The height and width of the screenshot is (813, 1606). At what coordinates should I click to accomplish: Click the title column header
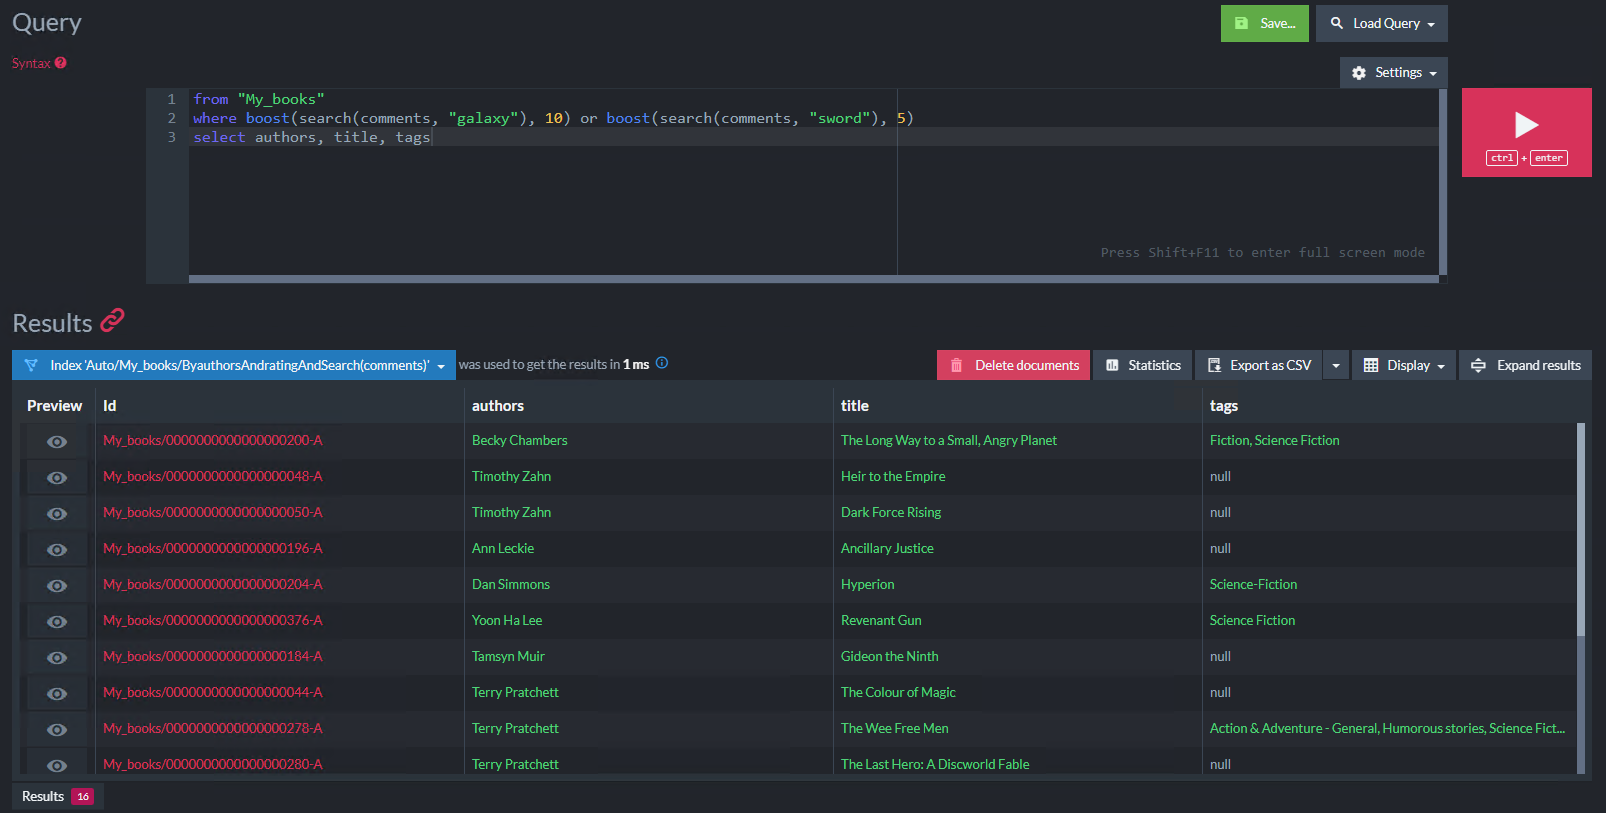click(x=855, y=406)
